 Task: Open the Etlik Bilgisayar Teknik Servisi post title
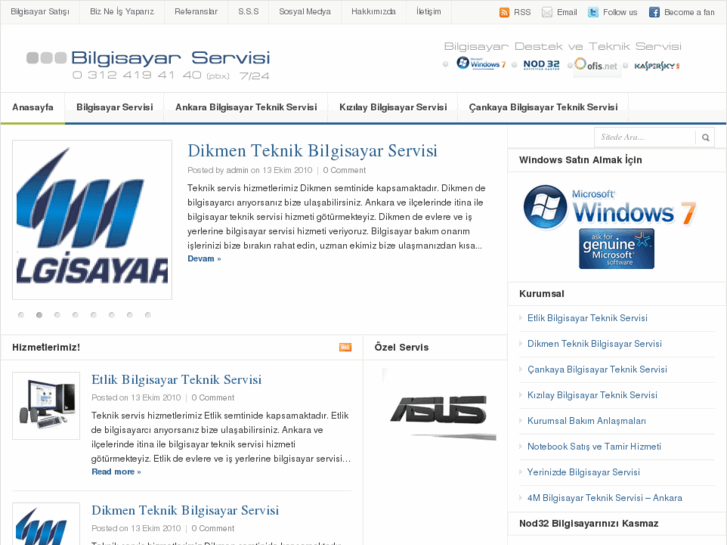tap(176, 380)
